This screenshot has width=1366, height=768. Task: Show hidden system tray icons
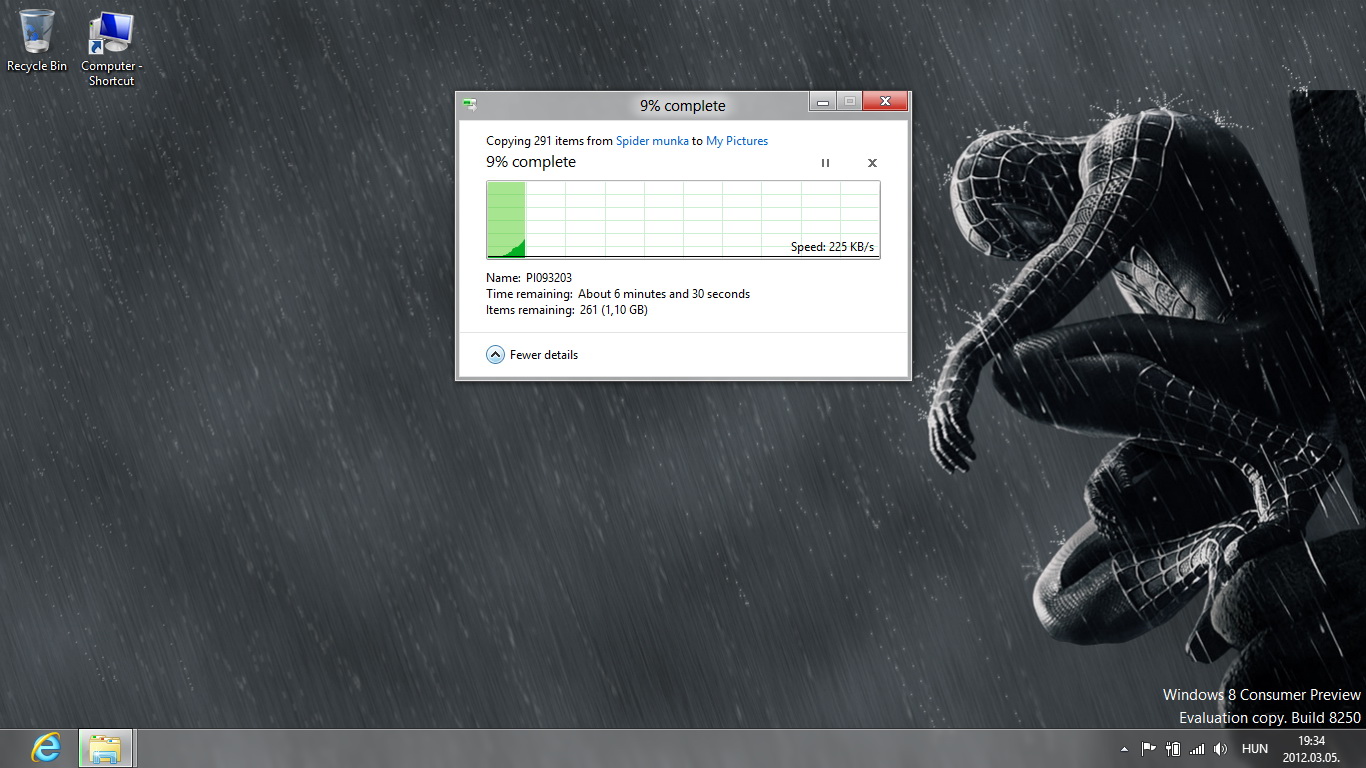tap(1124, 749)
